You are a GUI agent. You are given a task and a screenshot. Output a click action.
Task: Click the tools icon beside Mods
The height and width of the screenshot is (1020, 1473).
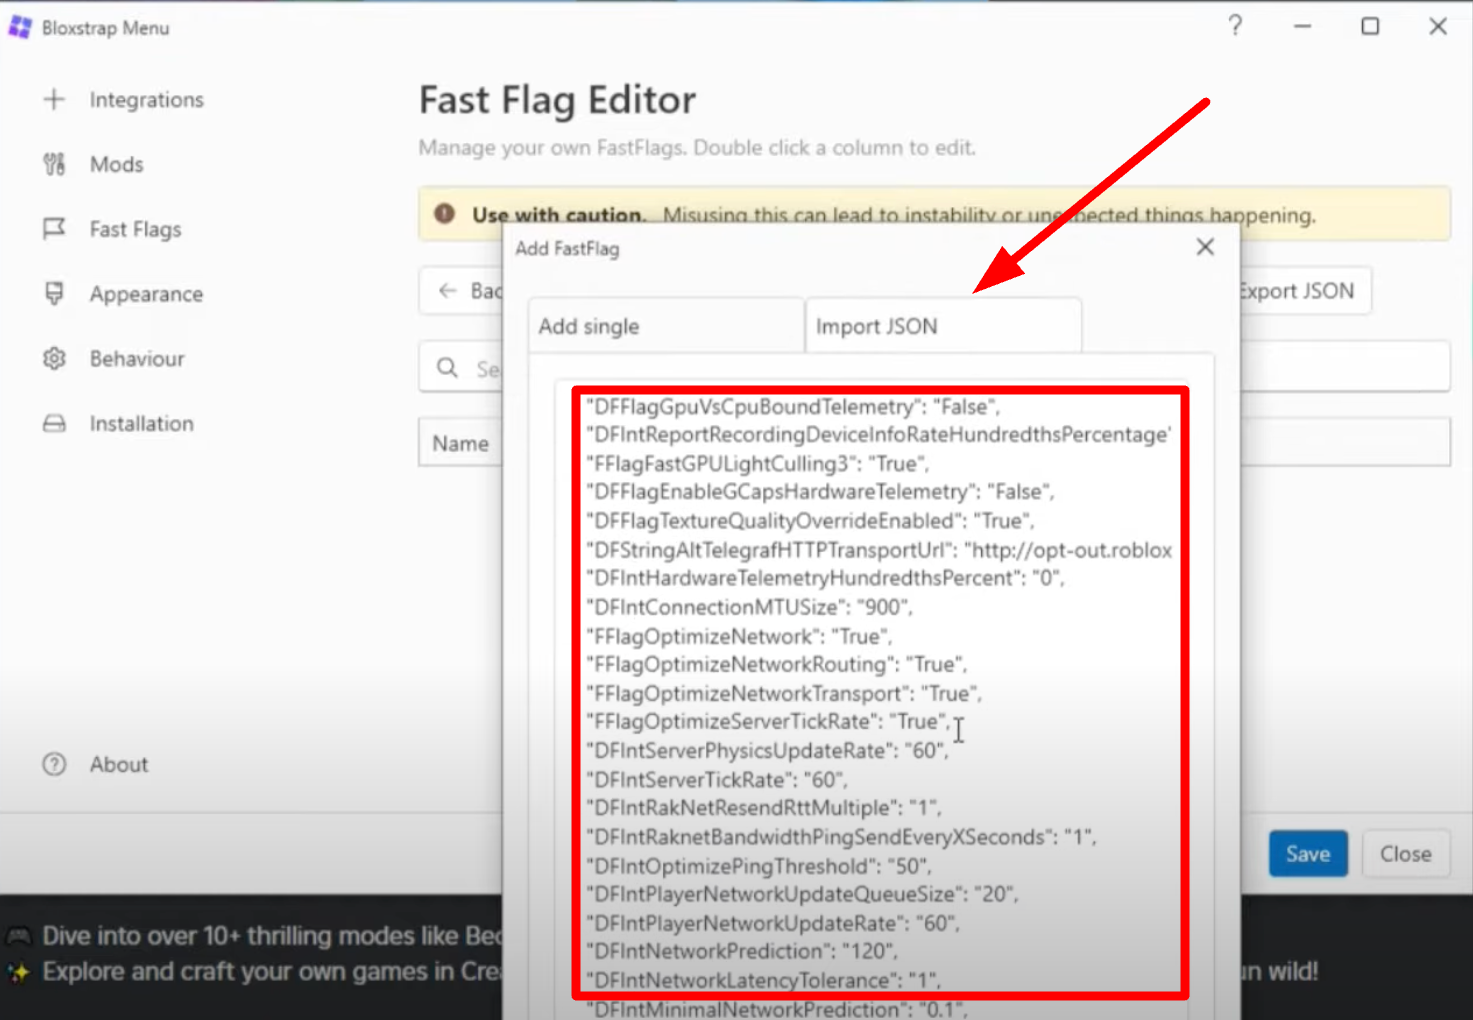click(x=54, y=164)
